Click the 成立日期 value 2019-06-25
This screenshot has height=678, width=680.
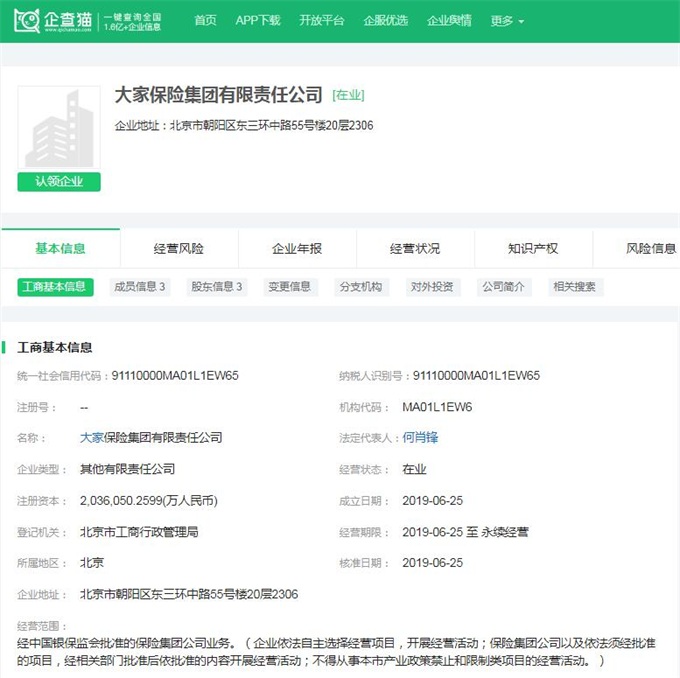(432, 501)
